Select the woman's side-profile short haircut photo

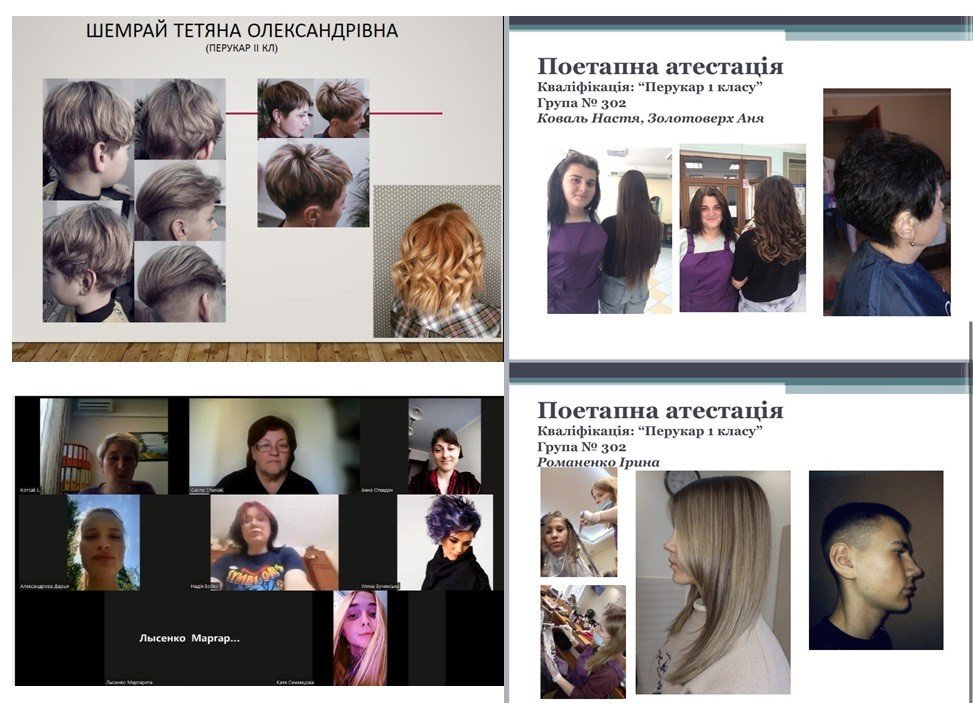pos(285,109)
